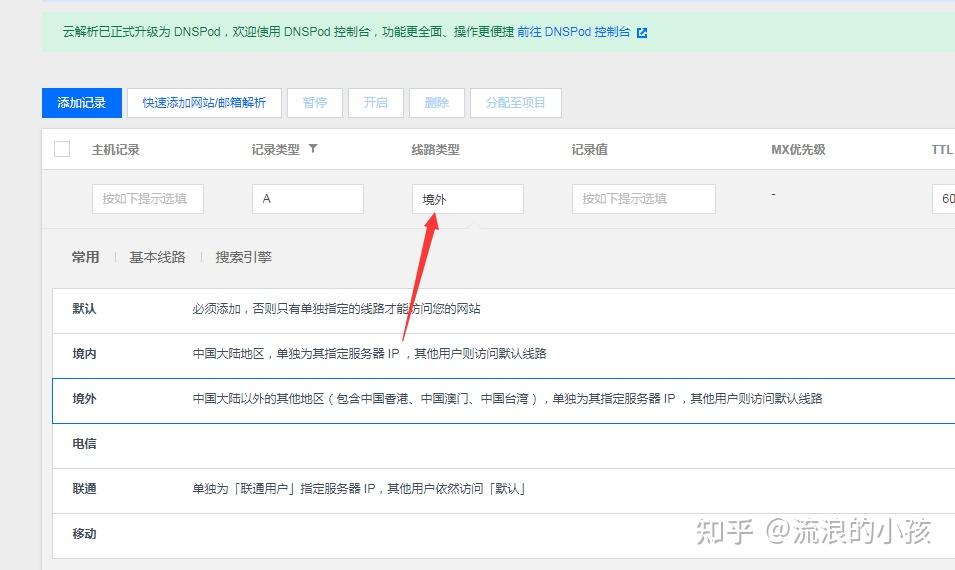The image size is (955, 570).
Task: Click the 删除 button
Action: tap(437, 103)
